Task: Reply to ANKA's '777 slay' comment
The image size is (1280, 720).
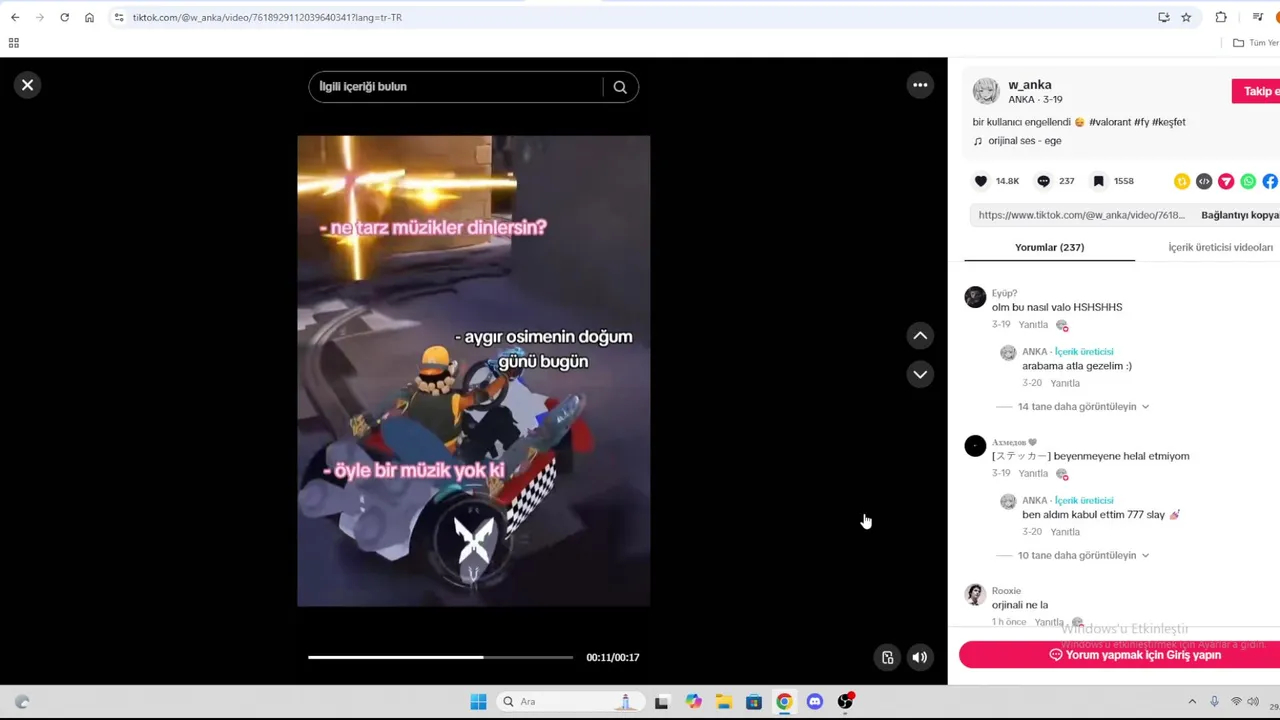Action: (x=1064, y=532)
